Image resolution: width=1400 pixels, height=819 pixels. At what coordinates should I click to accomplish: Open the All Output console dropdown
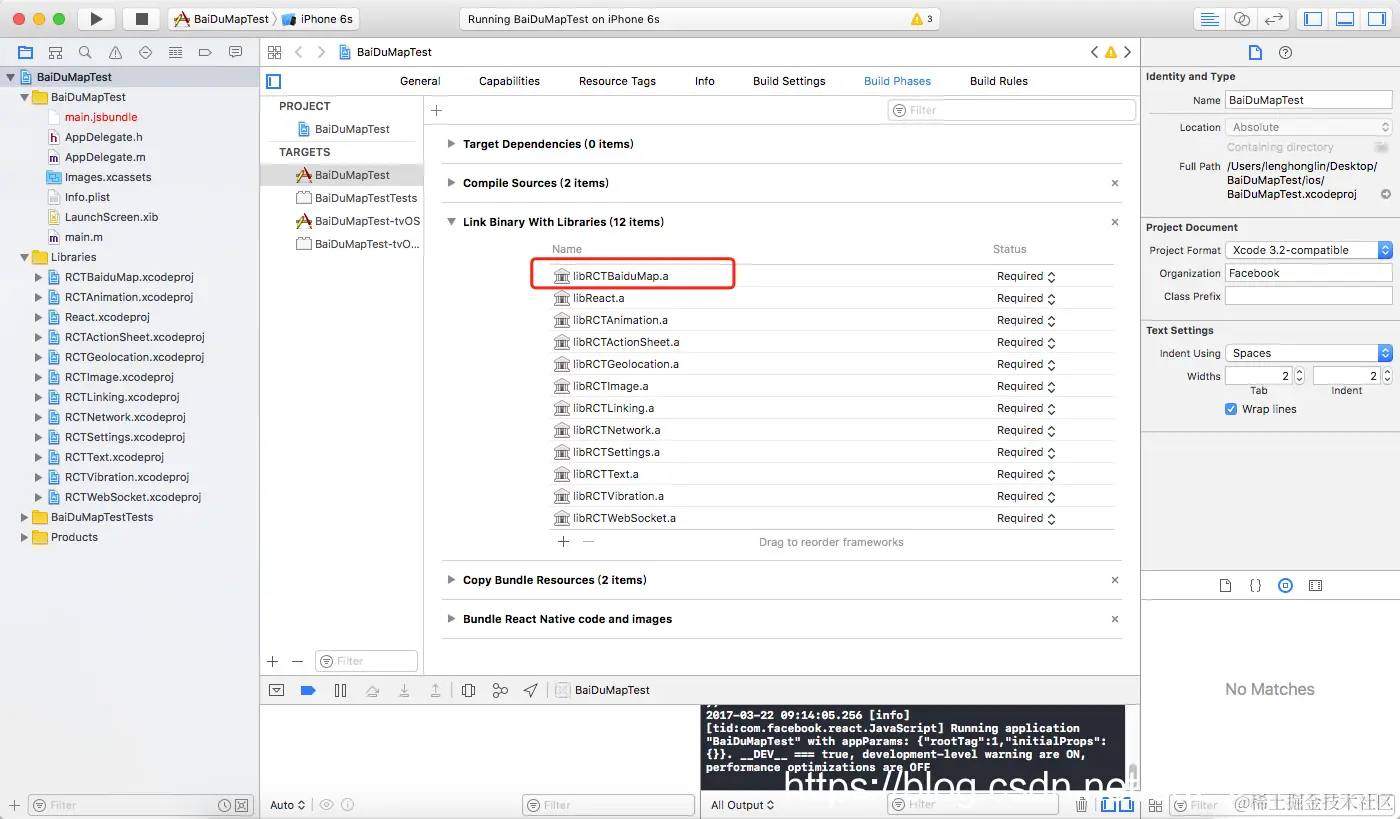(743, 805)
